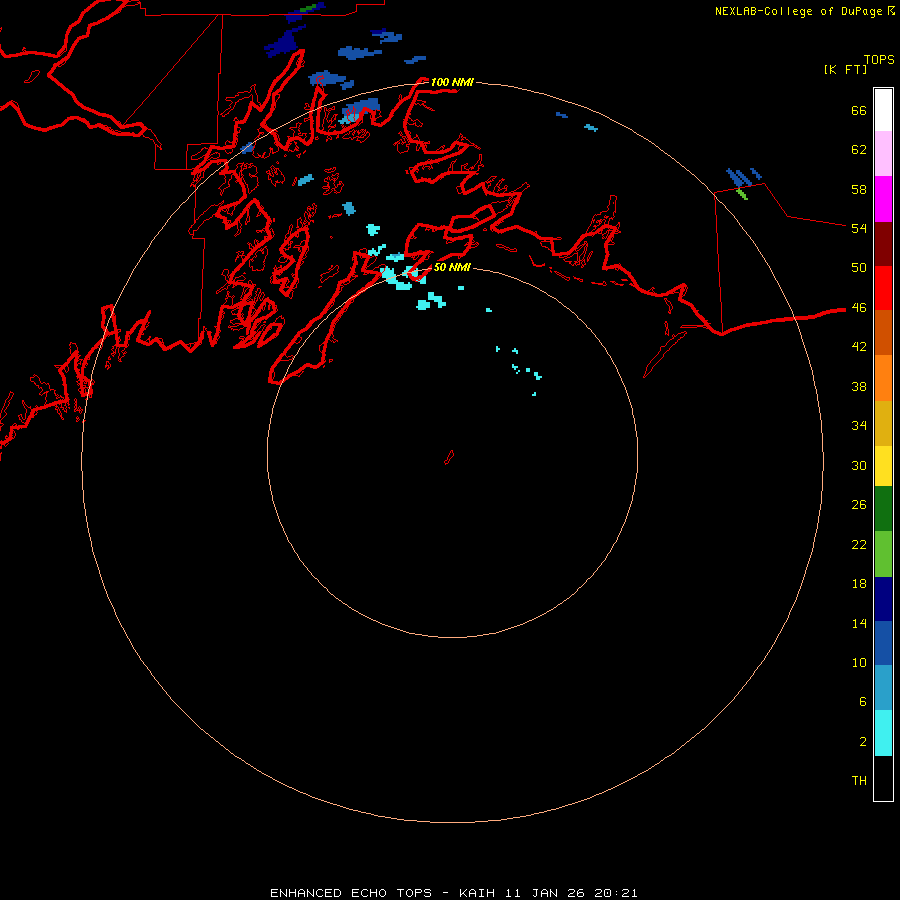900x900 pixels.
Task: Select the black bottom legend swatch
Action: point(883,778)
